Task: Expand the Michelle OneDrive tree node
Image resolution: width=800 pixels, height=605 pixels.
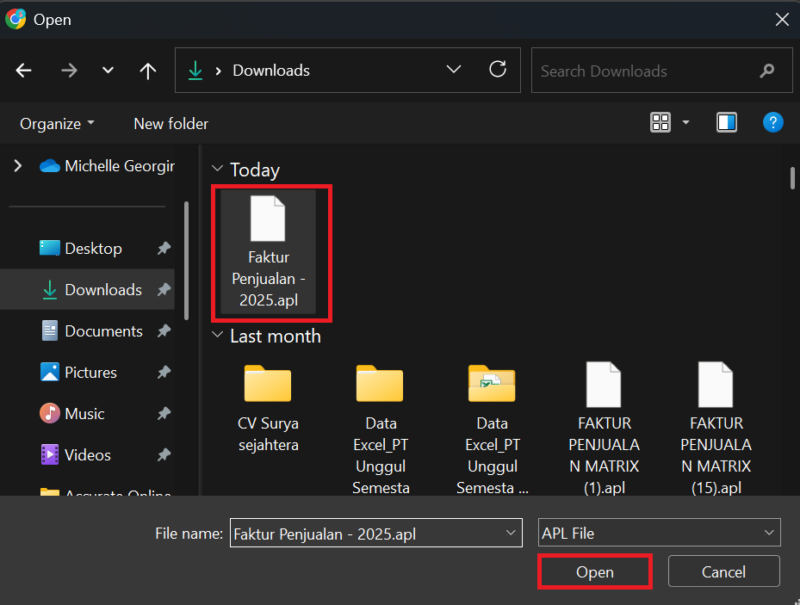Action: pos(18,166)
